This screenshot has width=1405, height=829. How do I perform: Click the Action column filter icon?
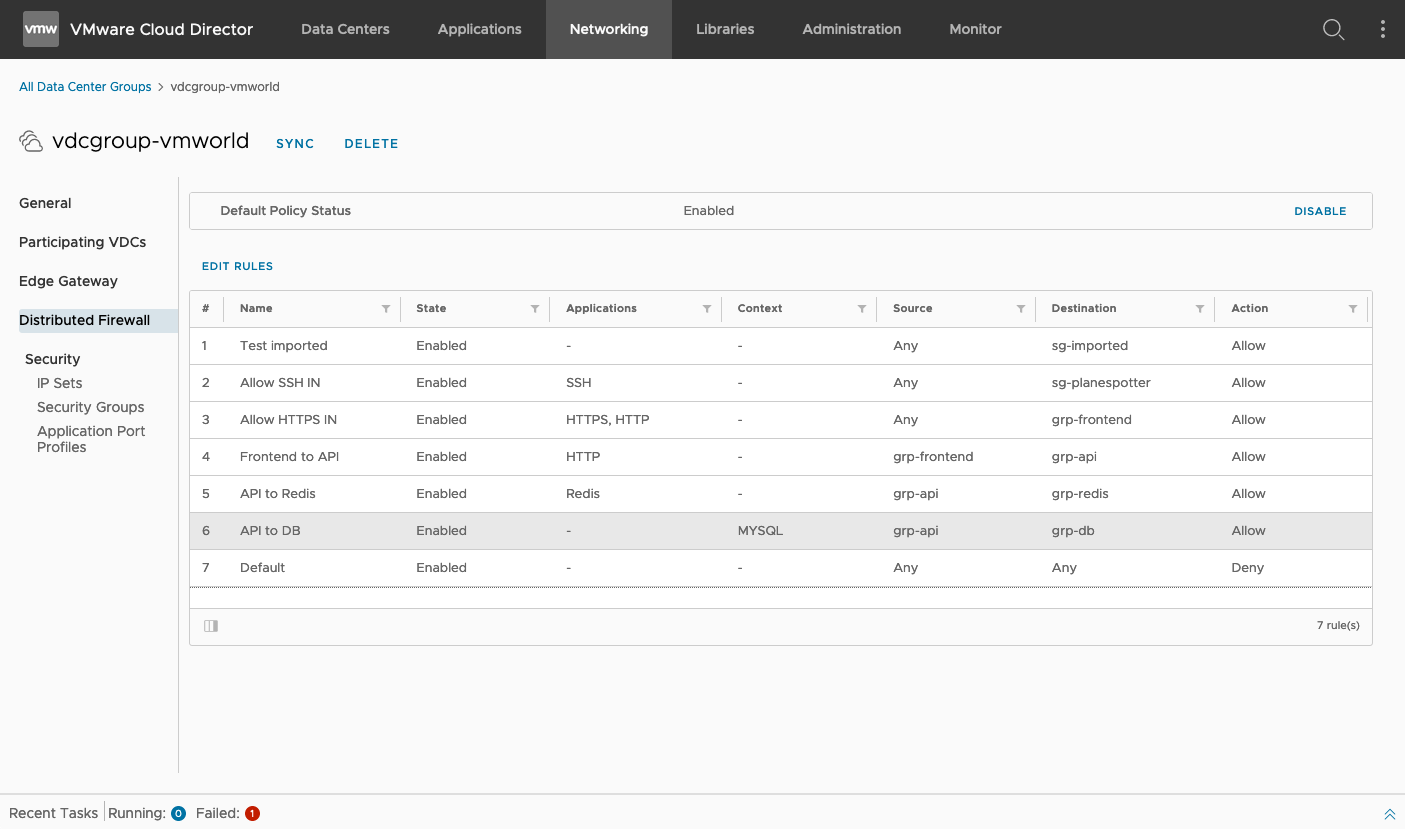pyautogui.click(x=1353, y=309)
